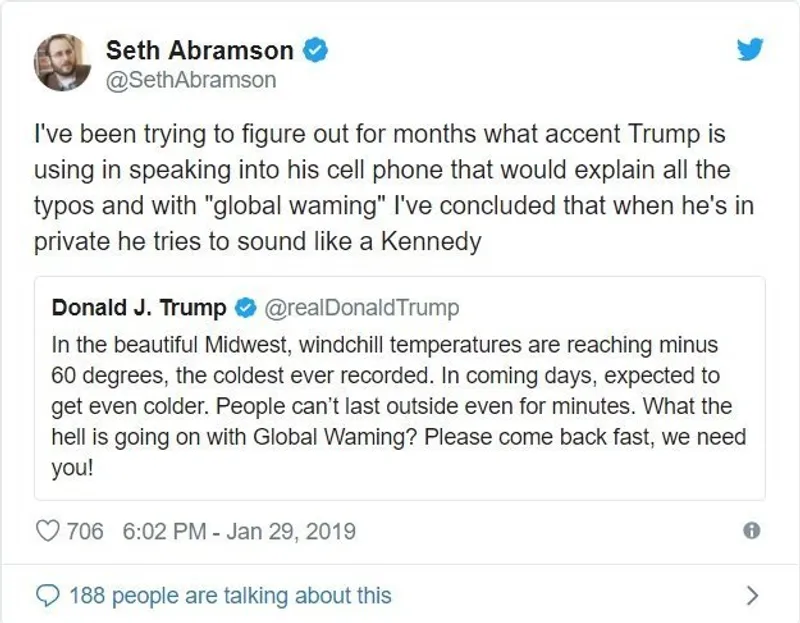Click the @realDonaldTrump handle
The height and width of the screenshot is (623, 800).
pos(360,308)
